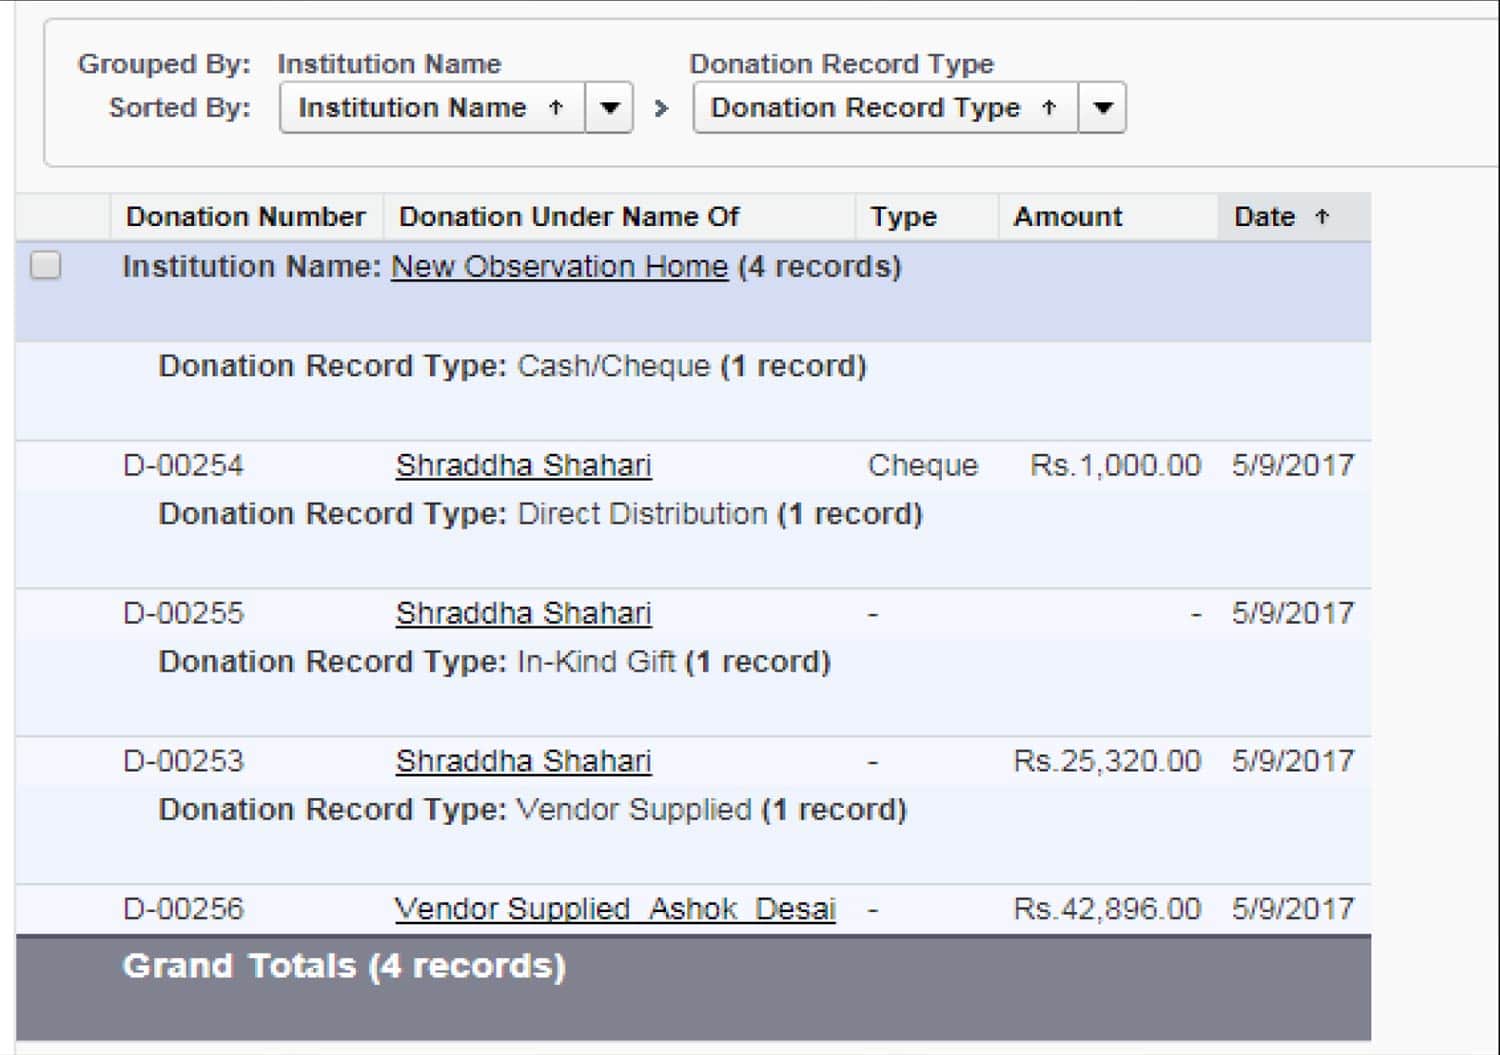Toggle Institution Name sort order button
Image resolution: width=1500 pixels, height=1055 pixels.
[432, 108]
